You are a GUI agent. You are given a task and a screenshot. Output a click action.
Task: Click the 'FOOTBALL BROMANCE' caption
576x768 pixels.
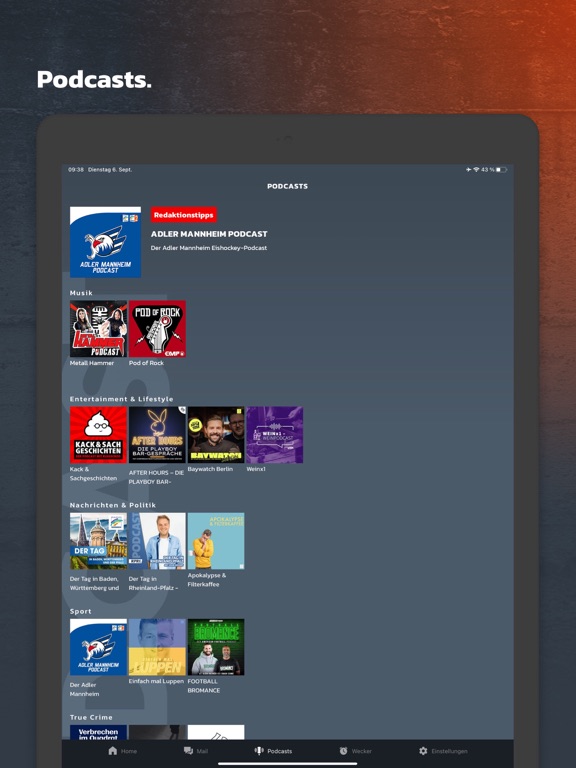pos(204,686)
